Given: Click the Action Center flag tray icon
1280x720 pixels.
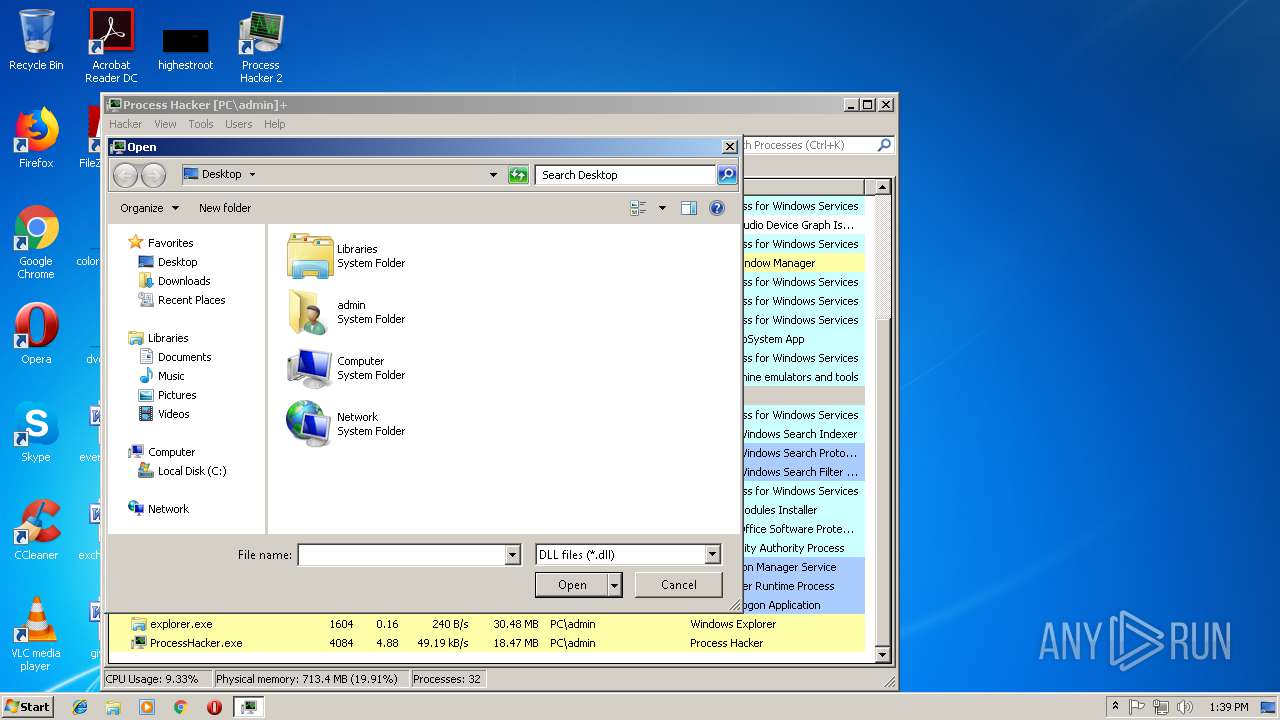Looking at the screenshot, I should pyautogui.click(x=1137, y=707).
